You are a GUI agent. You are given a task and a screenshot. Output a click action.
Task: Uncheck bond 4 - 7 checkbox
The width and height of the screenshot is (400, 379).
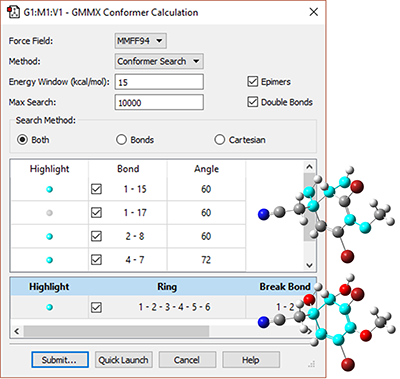click(96, 259)
